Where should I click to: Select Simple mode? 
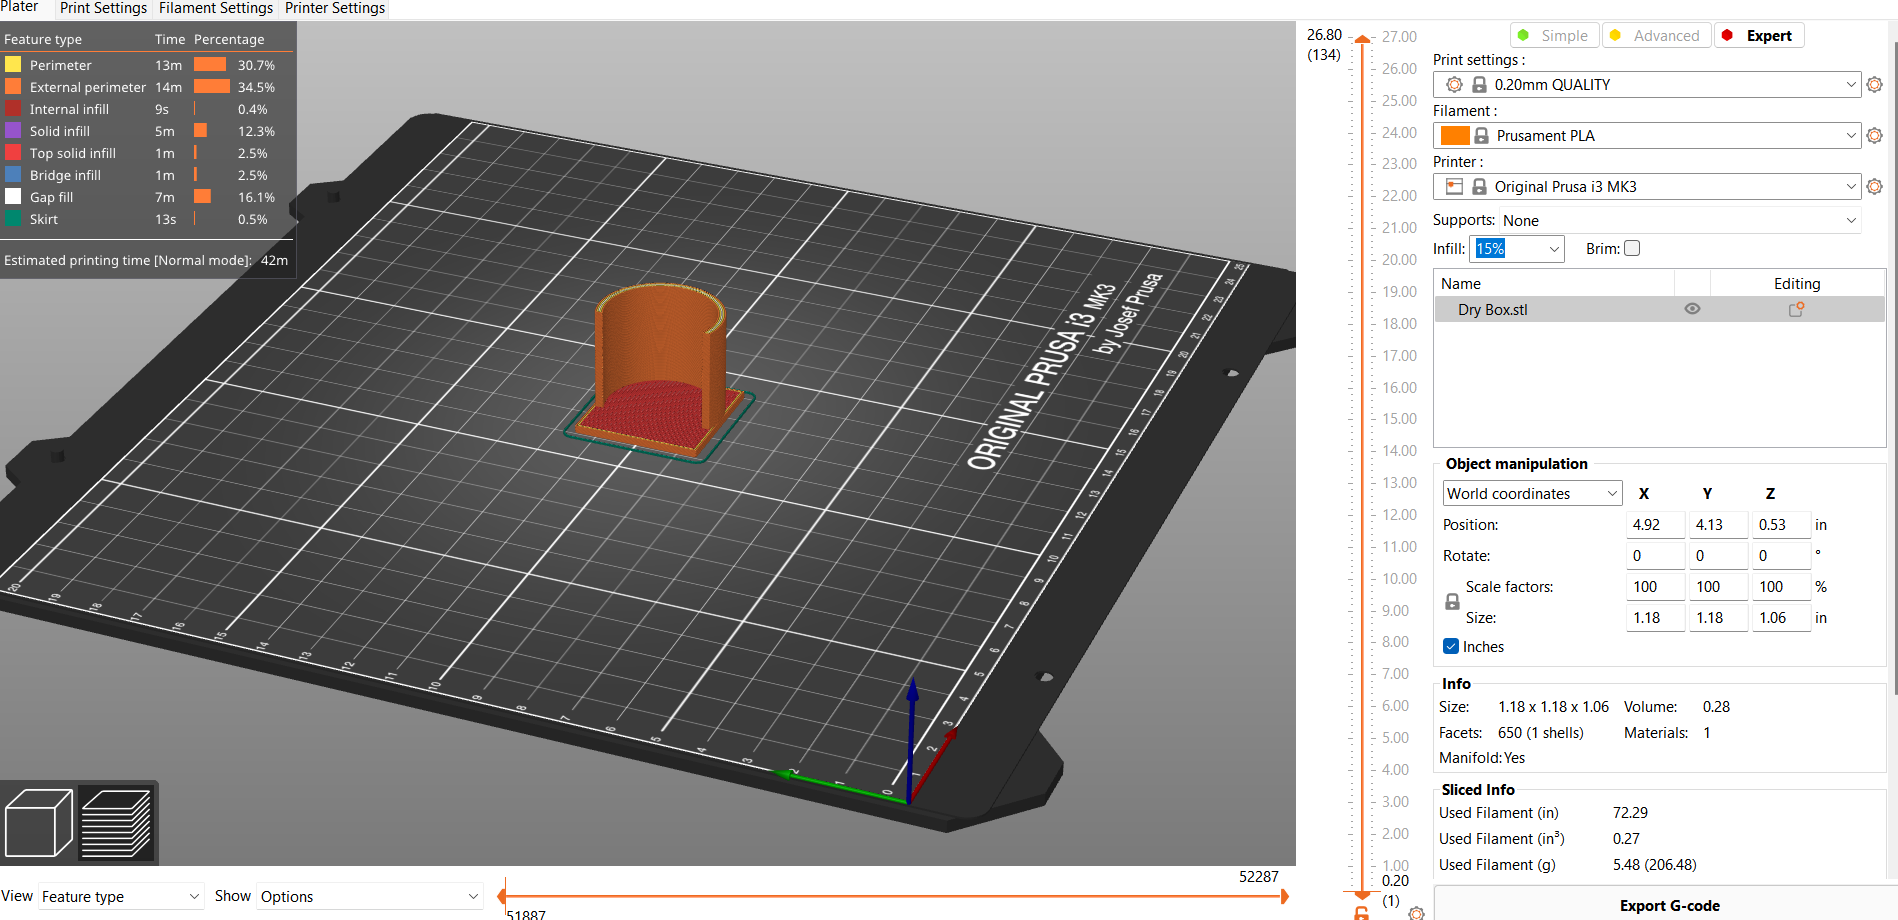pyautogui.click(x=1554, y=35)
